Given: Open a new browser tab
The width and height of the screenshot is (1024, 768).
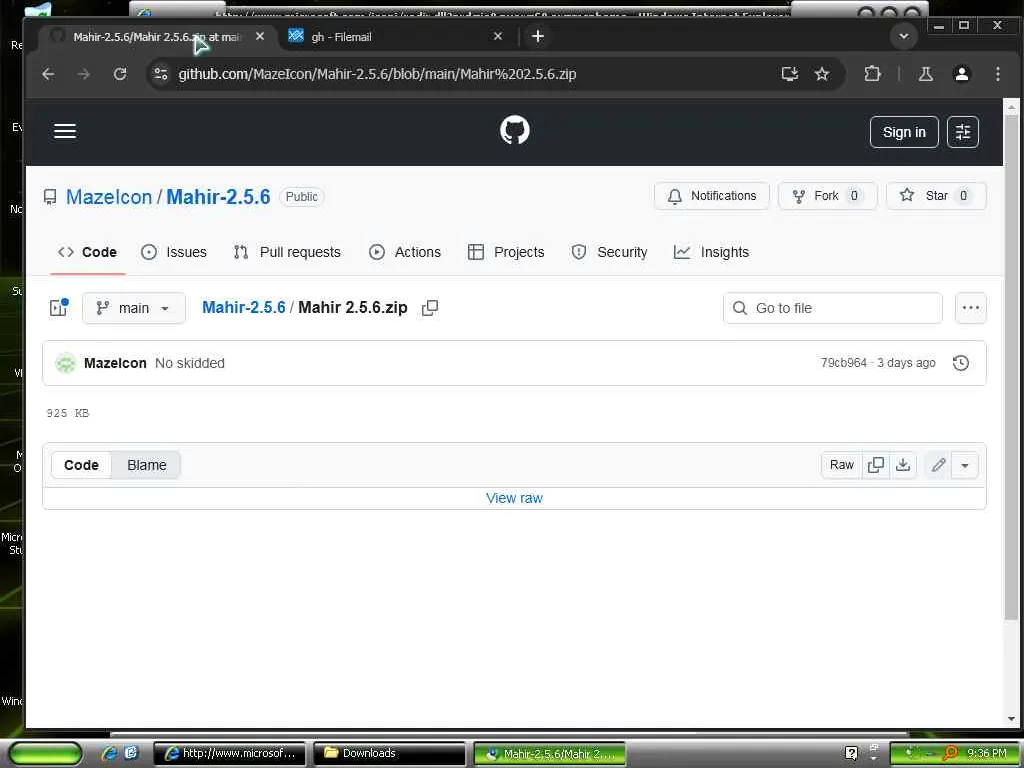Looking at the screenshot, I should pos(537,36).
